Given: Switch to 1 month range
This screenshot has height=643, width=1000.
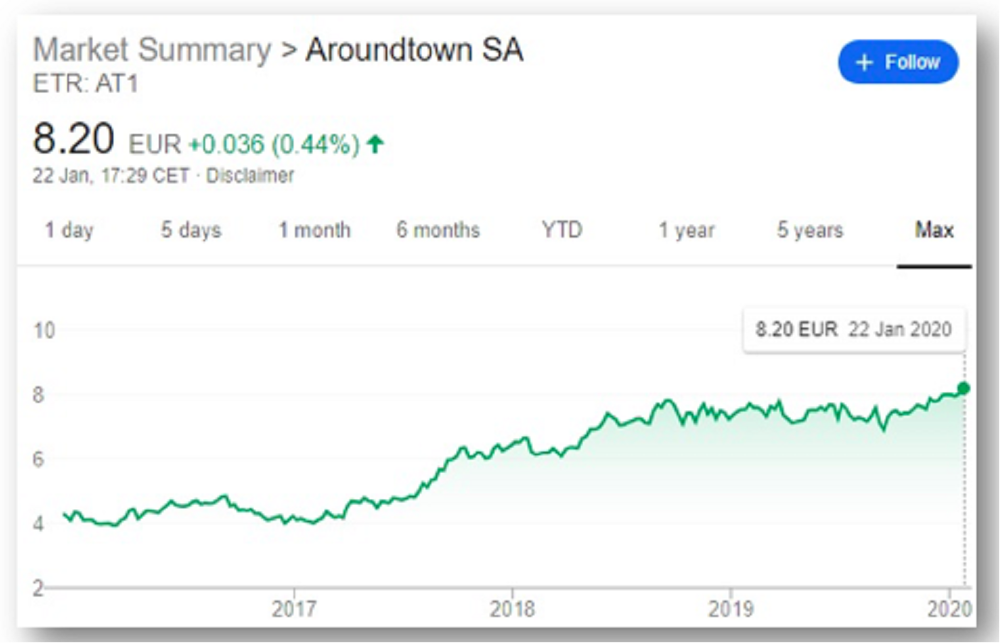Looking at the screenshot, I should 314,230.
